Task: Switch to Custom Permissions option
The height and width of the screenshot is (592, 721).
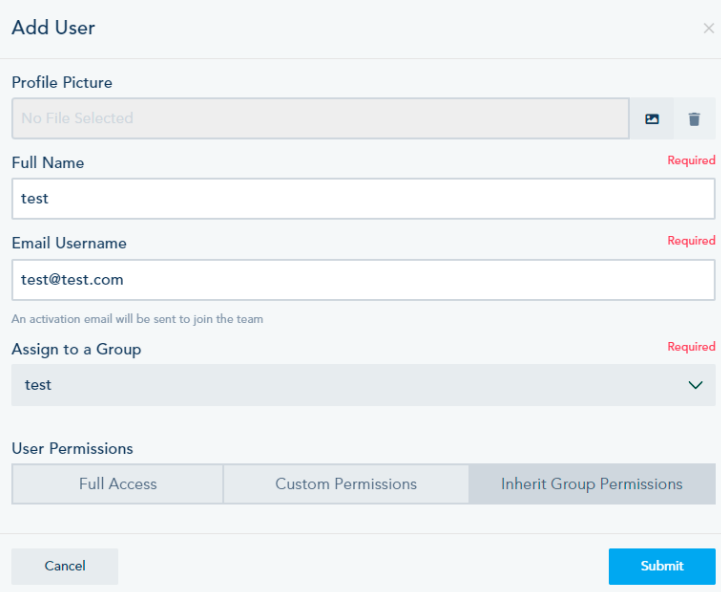Action: tap(346, 484)
